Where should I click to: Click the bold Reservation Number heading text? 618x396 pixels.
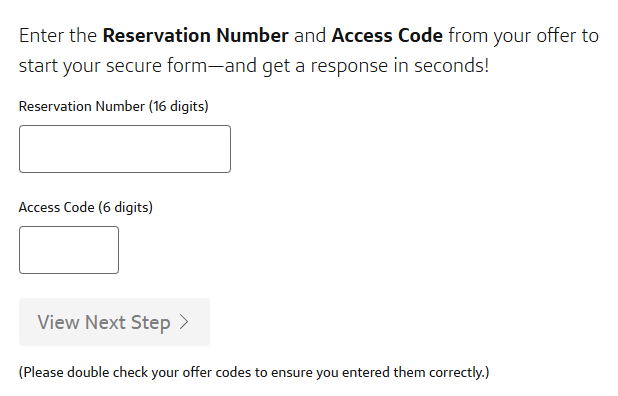[x=195, y=35]
